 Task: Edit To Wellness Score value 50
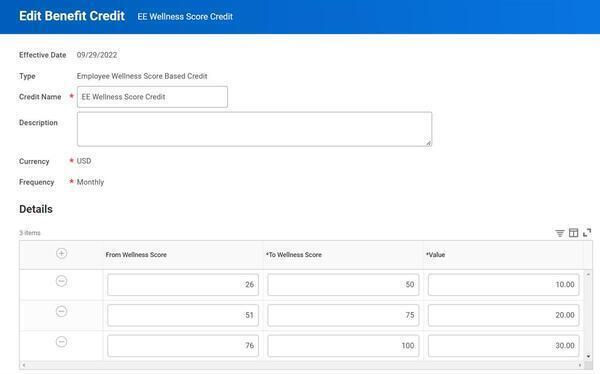coord(343,284)
